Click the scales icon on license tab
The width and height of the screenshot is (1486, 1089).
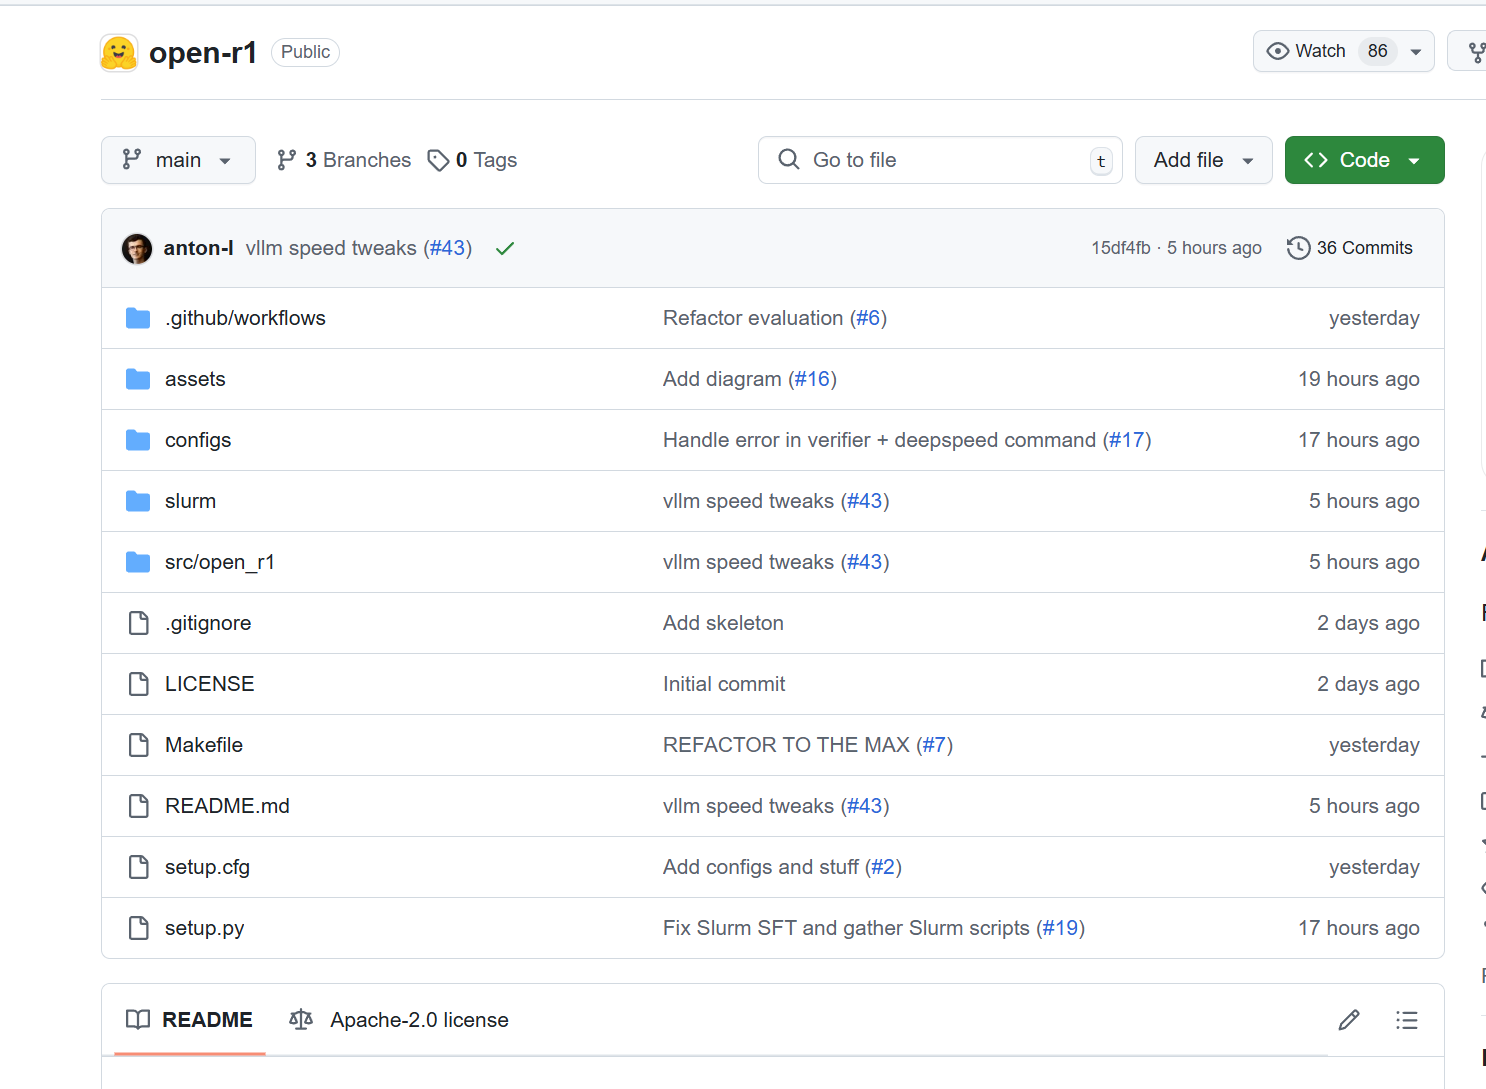tap(301, 1020)
